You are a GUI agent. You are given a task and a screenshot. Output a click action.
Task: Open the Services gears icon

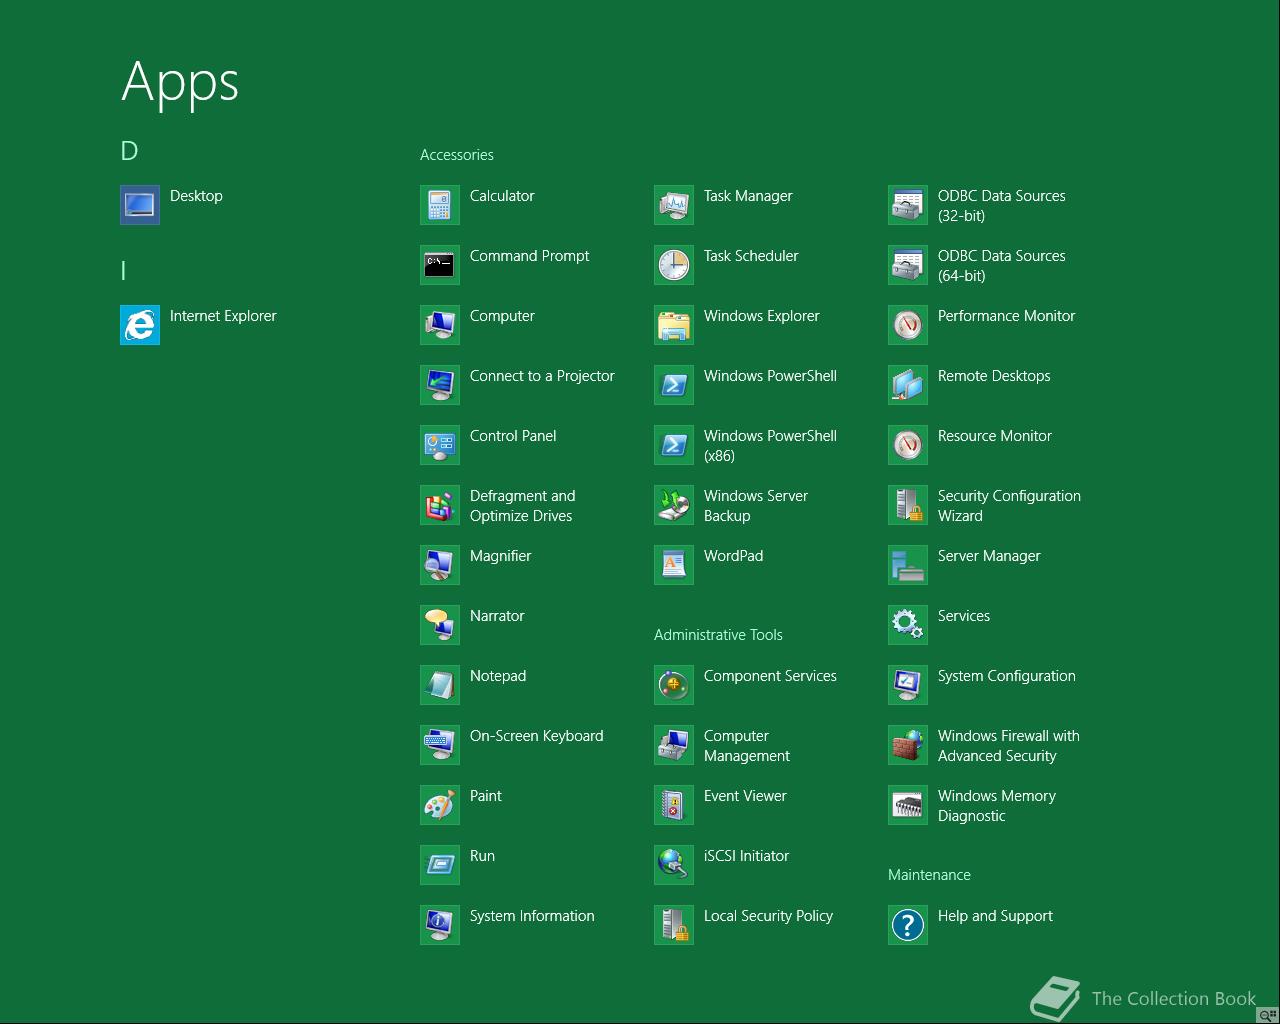[x=908, y=625]
